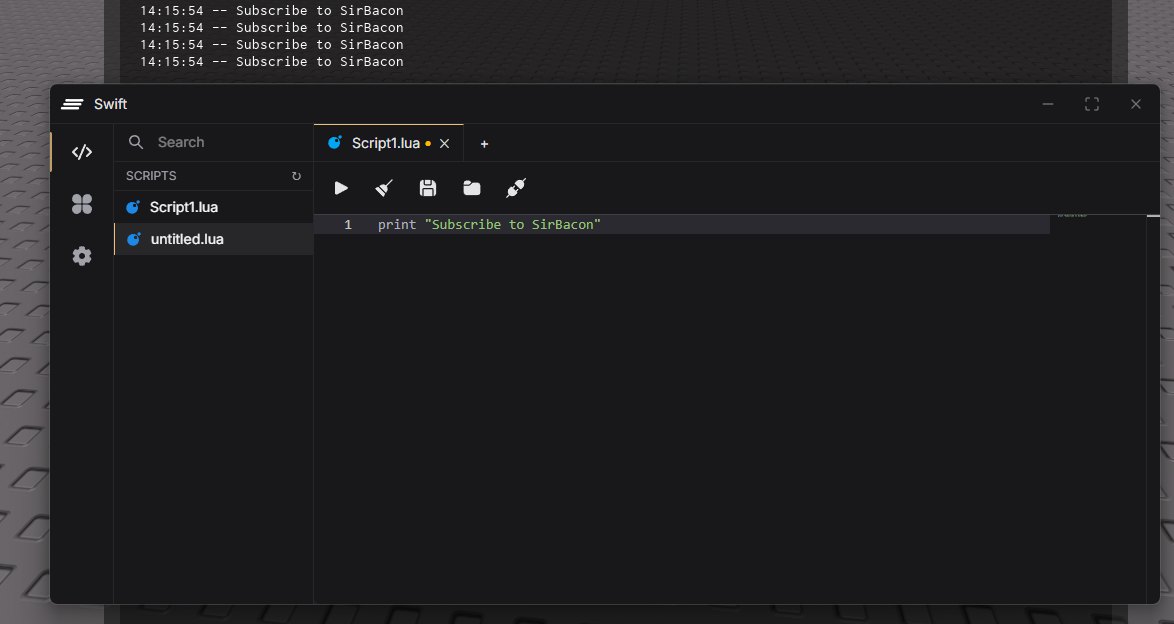Open the code editor sidebar view
Image resolution: width=1174 pixels, height=624 pixels.
[x=82, y=152]
